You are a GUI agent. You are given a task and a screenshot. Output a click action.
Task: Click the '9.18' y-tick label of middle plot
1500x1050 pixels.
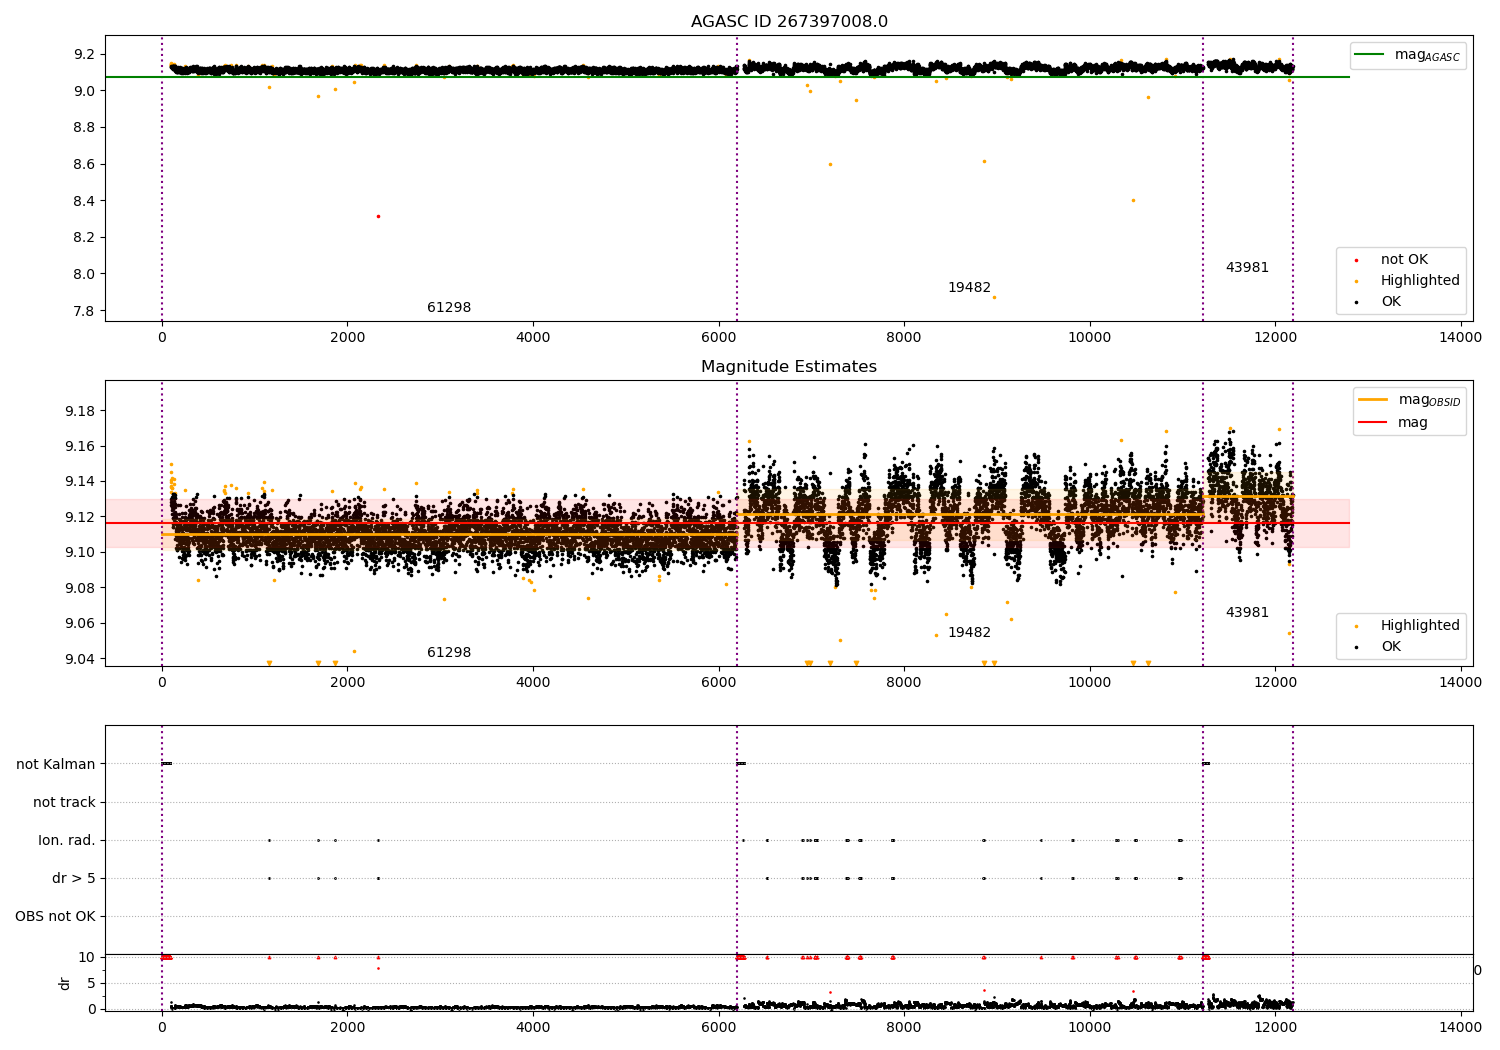(x=82, y=411)
